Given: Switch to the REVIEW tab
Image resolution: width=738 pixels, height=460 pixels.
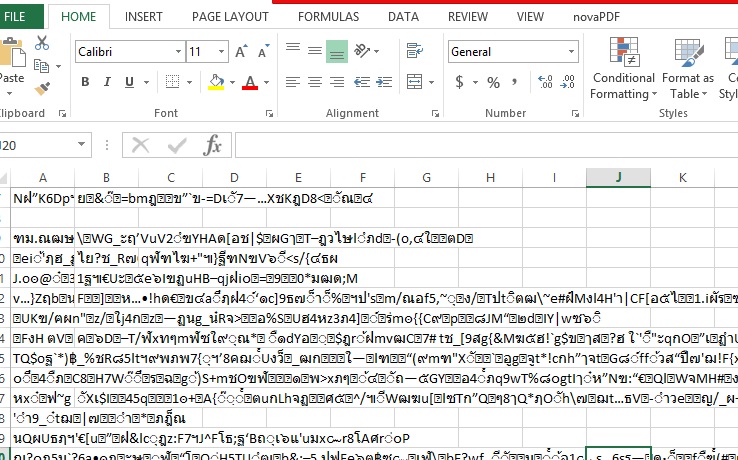Looking at the screenshot, I should coord(468,17).
